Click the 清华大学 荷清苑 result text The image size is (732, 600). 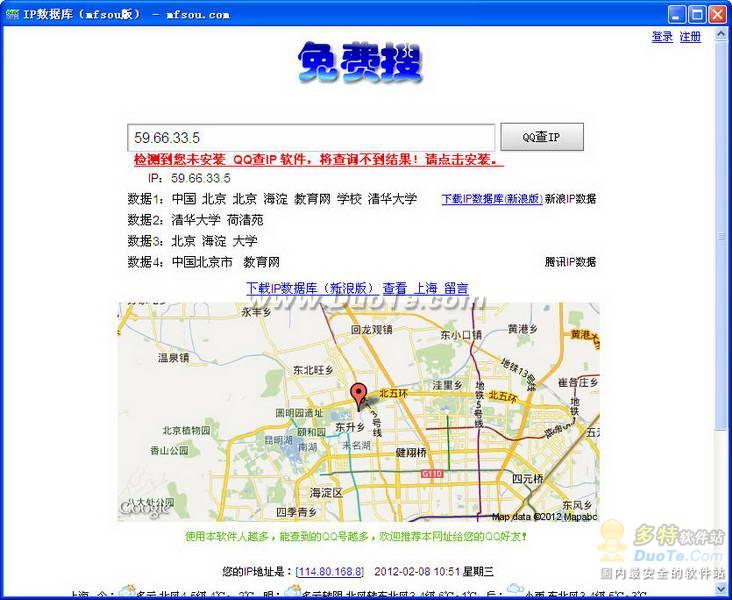(x=218, y=220)
